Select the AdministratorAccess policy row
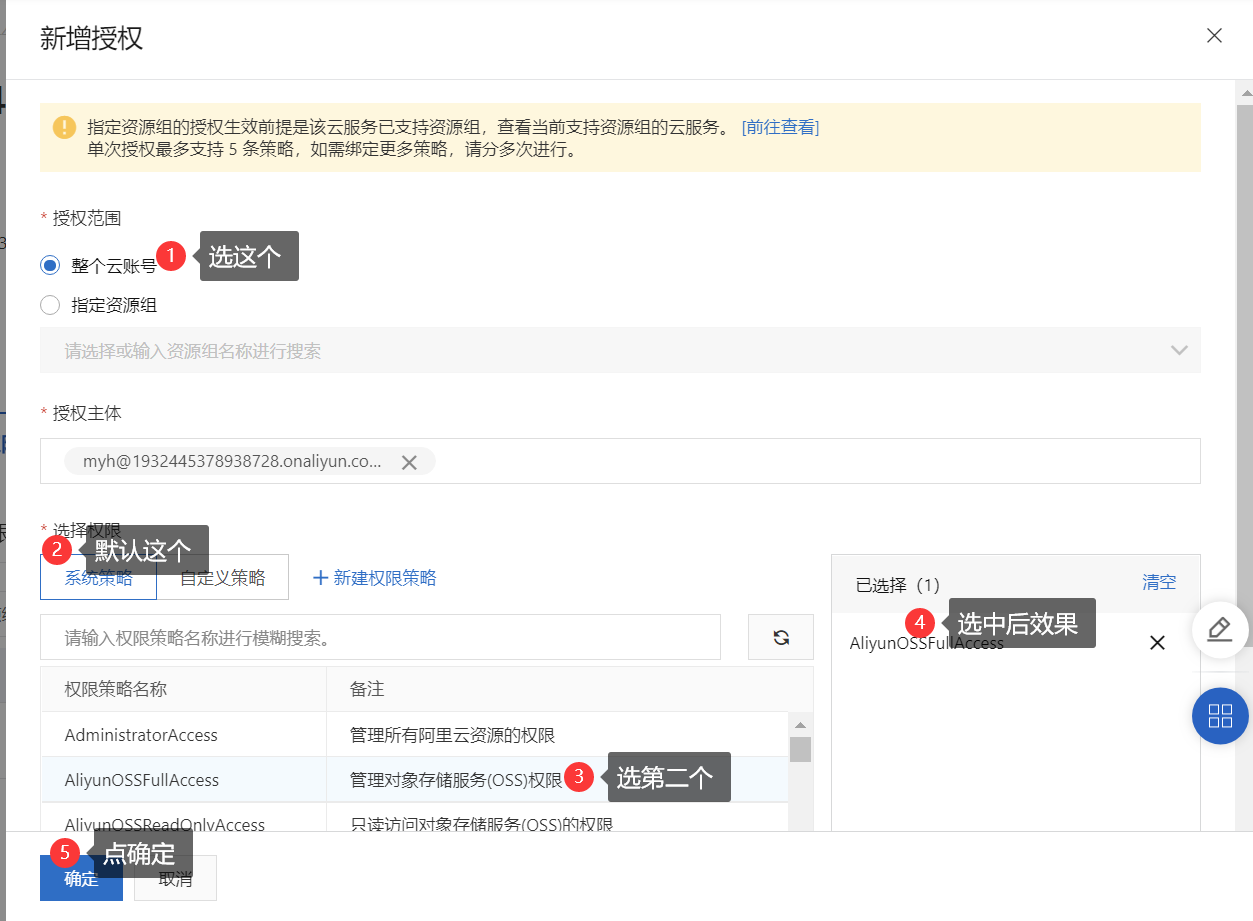This screenshot has width=1253, height=921. pyautogui.click(x=141, y=735)
